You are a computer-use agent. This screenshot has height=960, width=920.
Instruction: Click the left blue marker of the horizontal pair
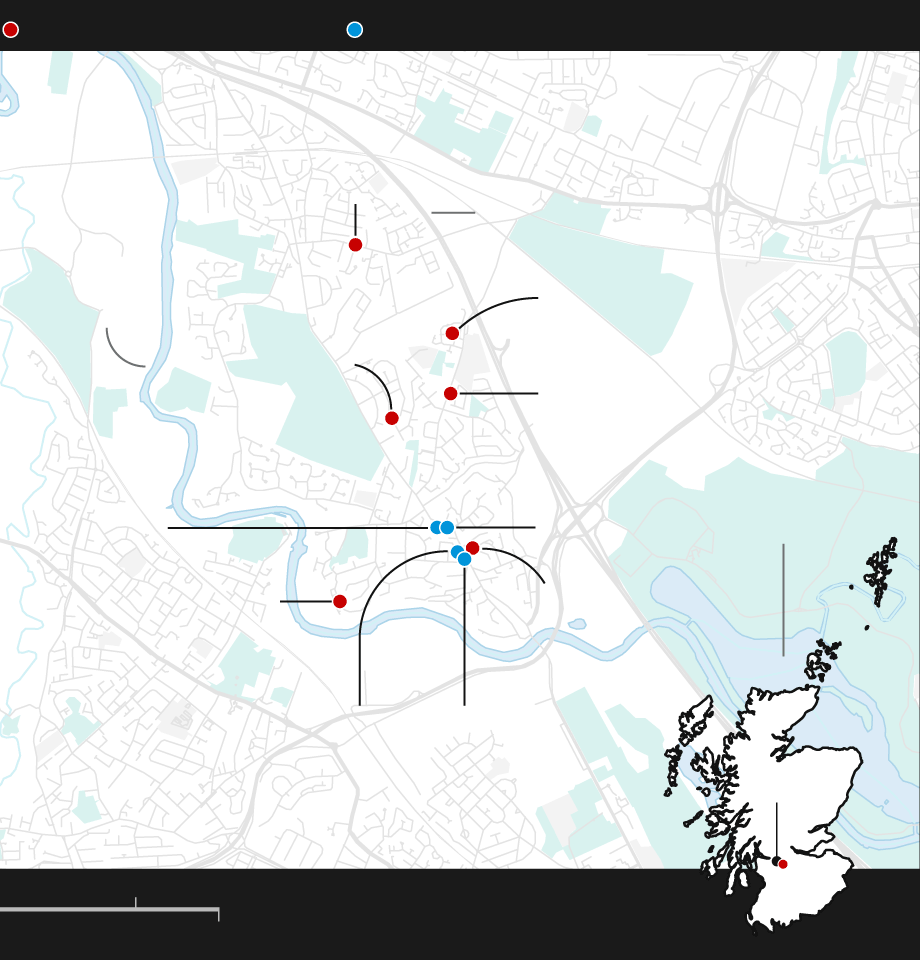[x=436, y=527]
